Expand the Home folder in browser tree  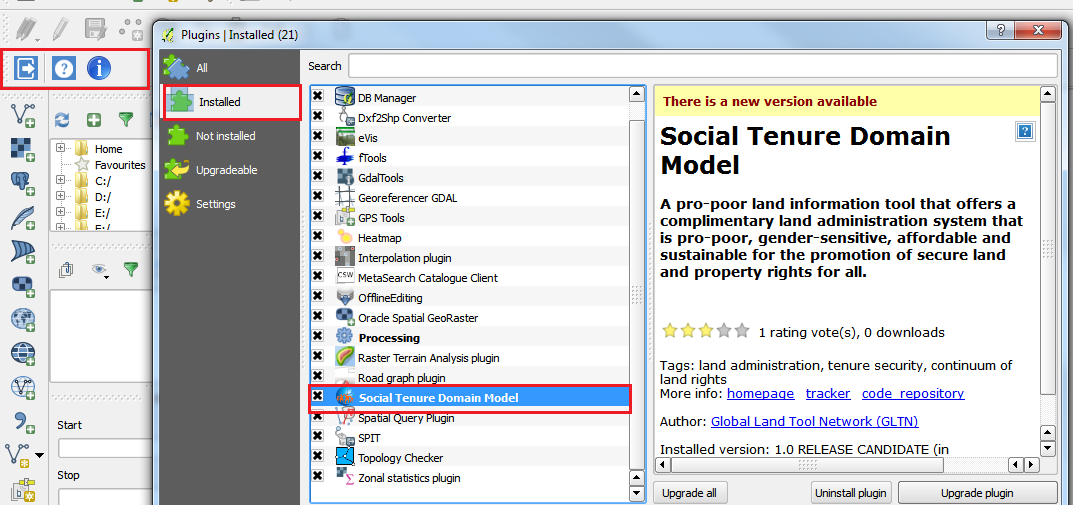point(61,148)
